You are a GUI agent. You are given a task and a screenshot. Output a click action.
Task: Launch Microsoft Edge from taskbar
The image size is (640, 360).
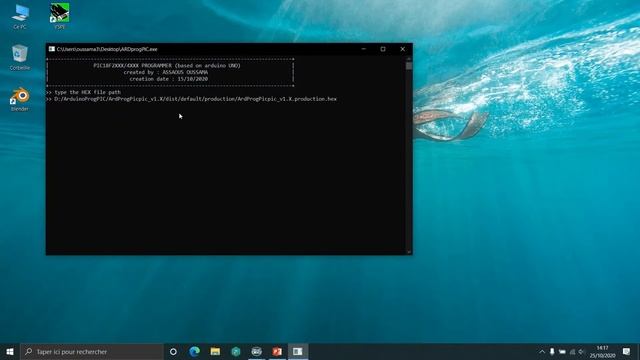(195, 351)
